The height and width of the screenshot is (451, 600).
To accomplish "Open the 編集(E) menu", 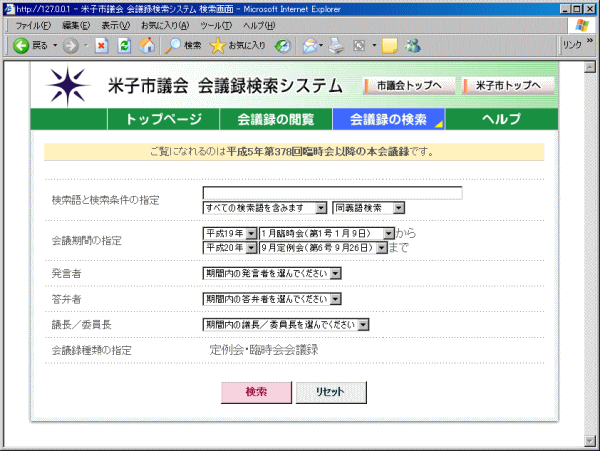I will coord(76,26).
